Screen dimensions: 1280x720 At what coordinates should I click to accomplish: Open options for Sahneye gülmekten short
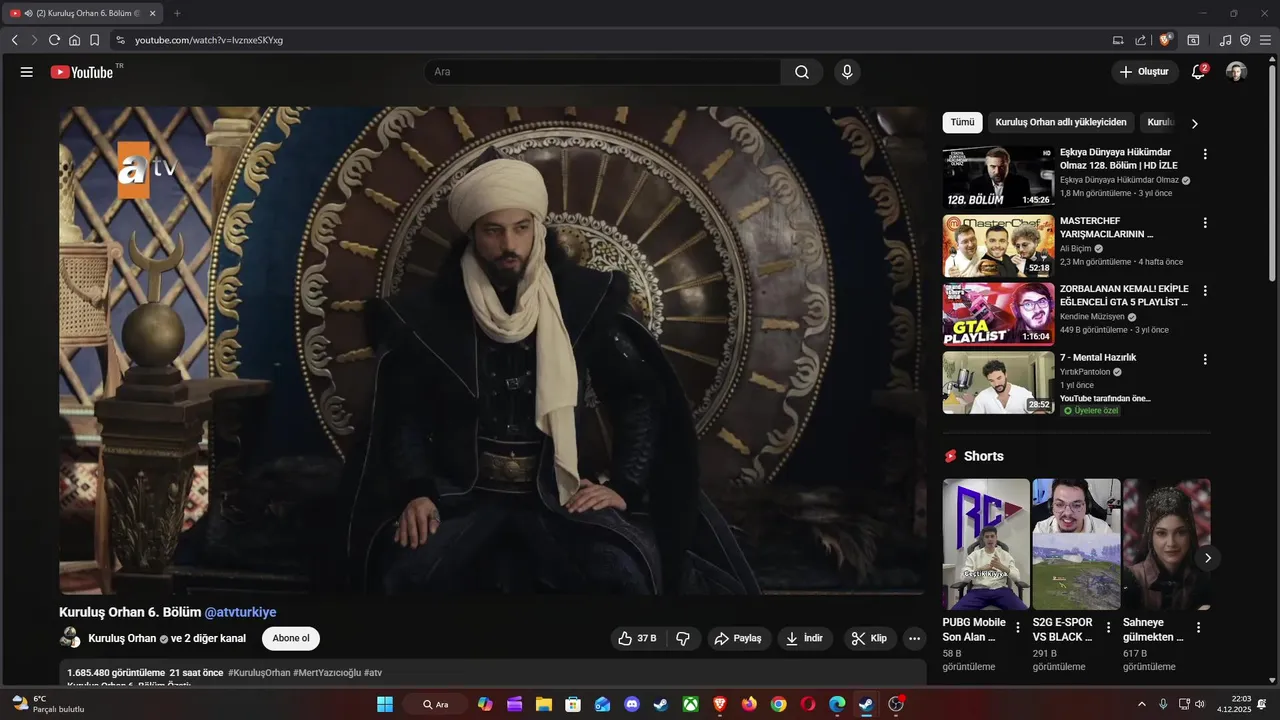[x=1198, y=628]
